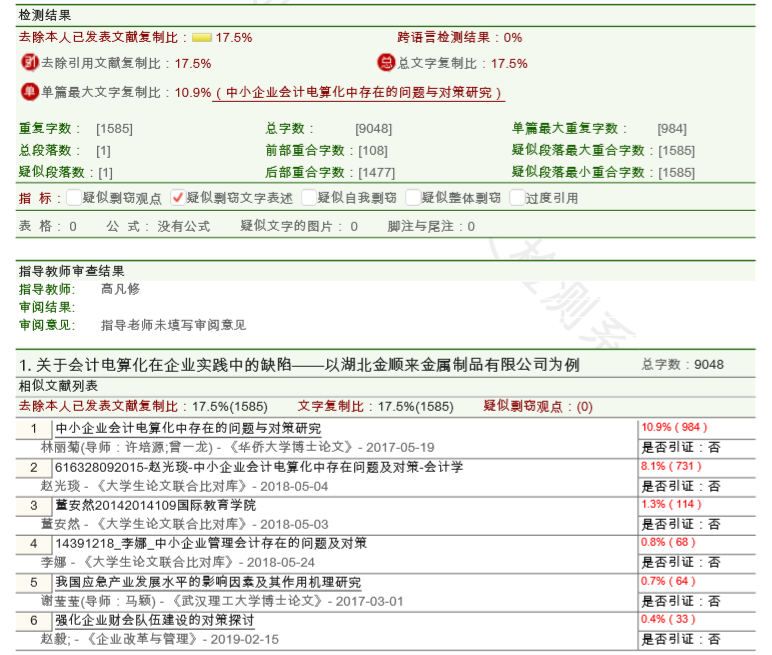Check the 疑似剽窃观点 checkbox

coord(73,197)
